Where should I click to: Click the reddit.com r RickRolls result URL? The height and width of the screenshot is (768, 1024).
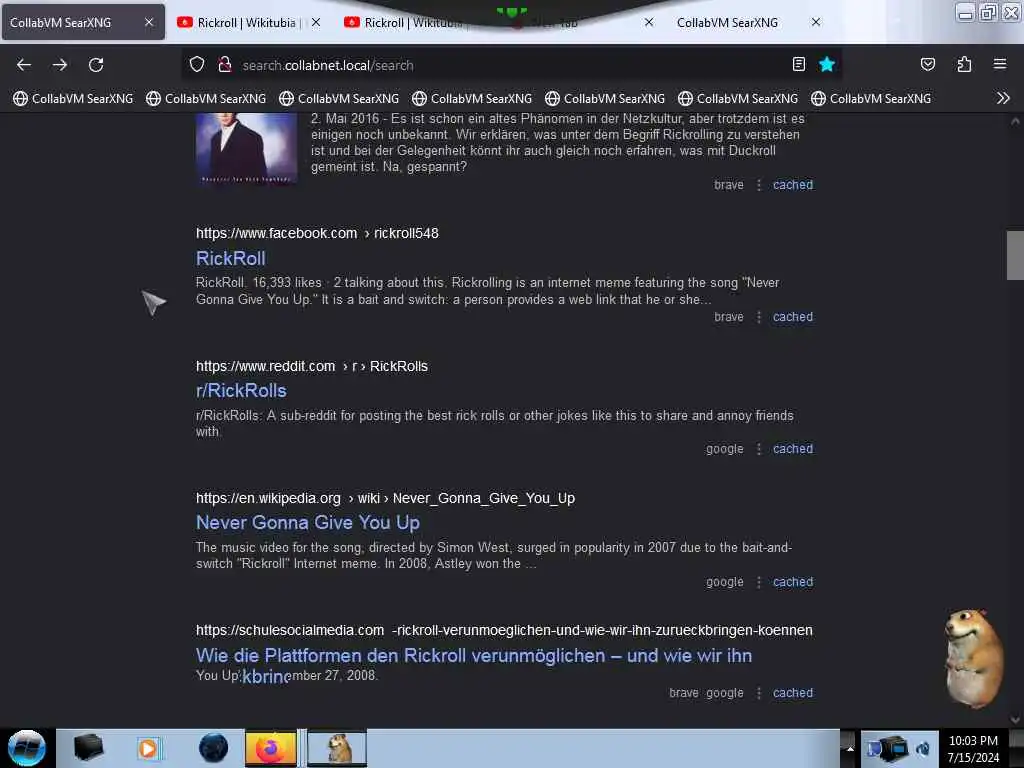312,366
